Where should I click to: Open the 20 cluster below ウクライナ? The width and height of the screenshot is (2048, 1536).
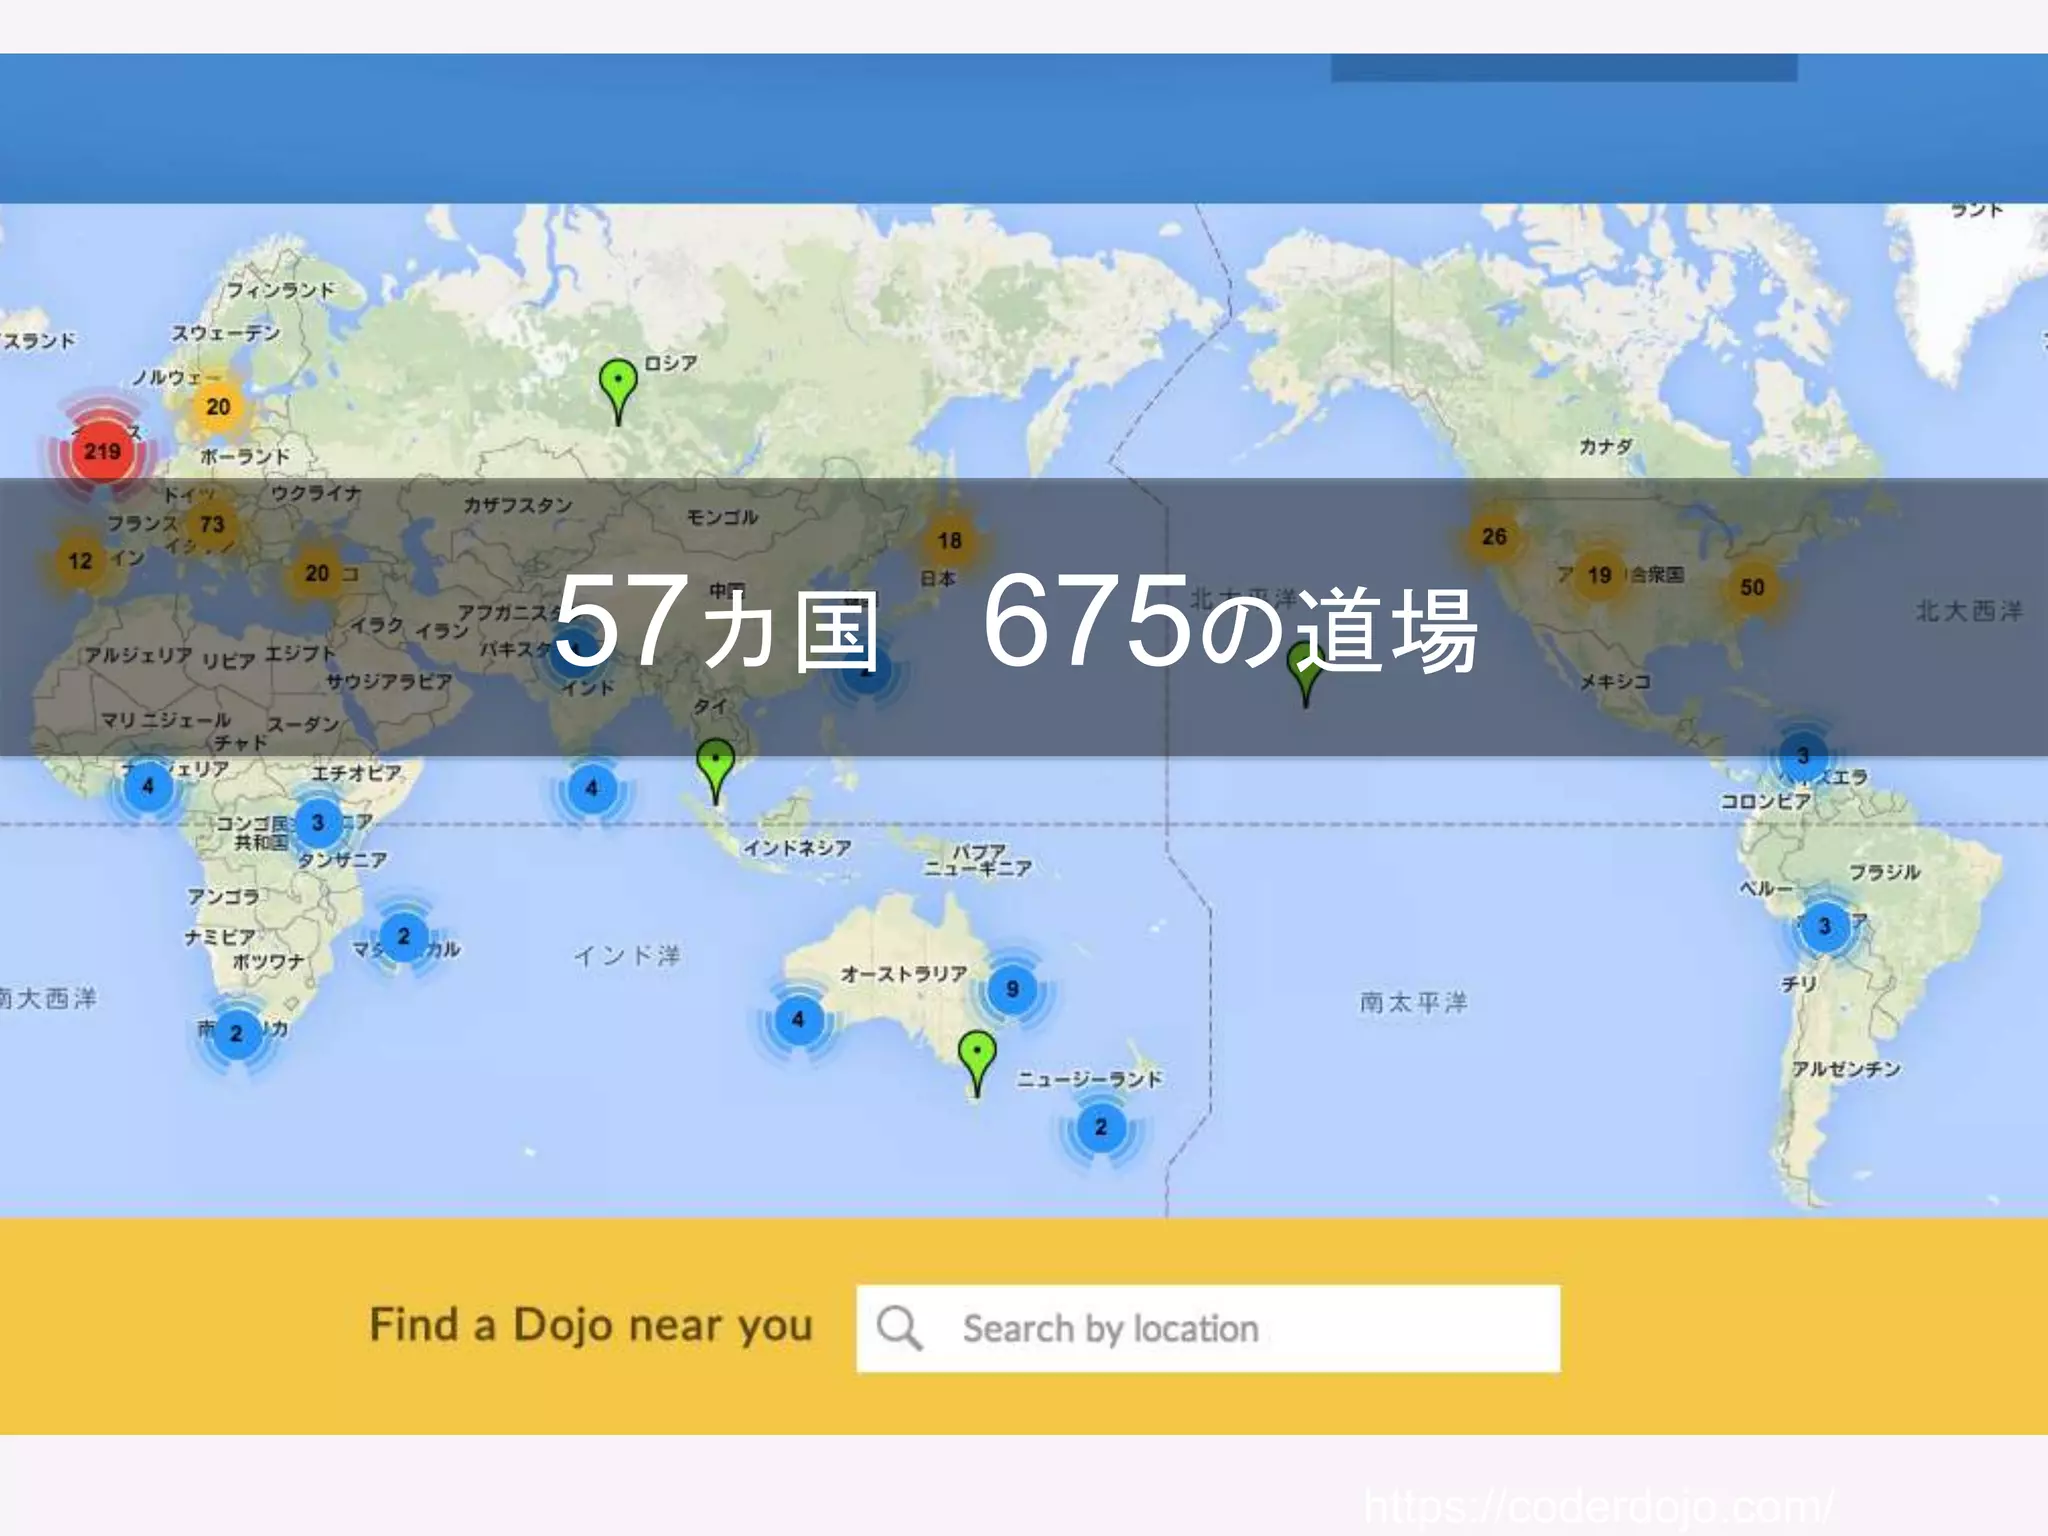tap(317, 573)
